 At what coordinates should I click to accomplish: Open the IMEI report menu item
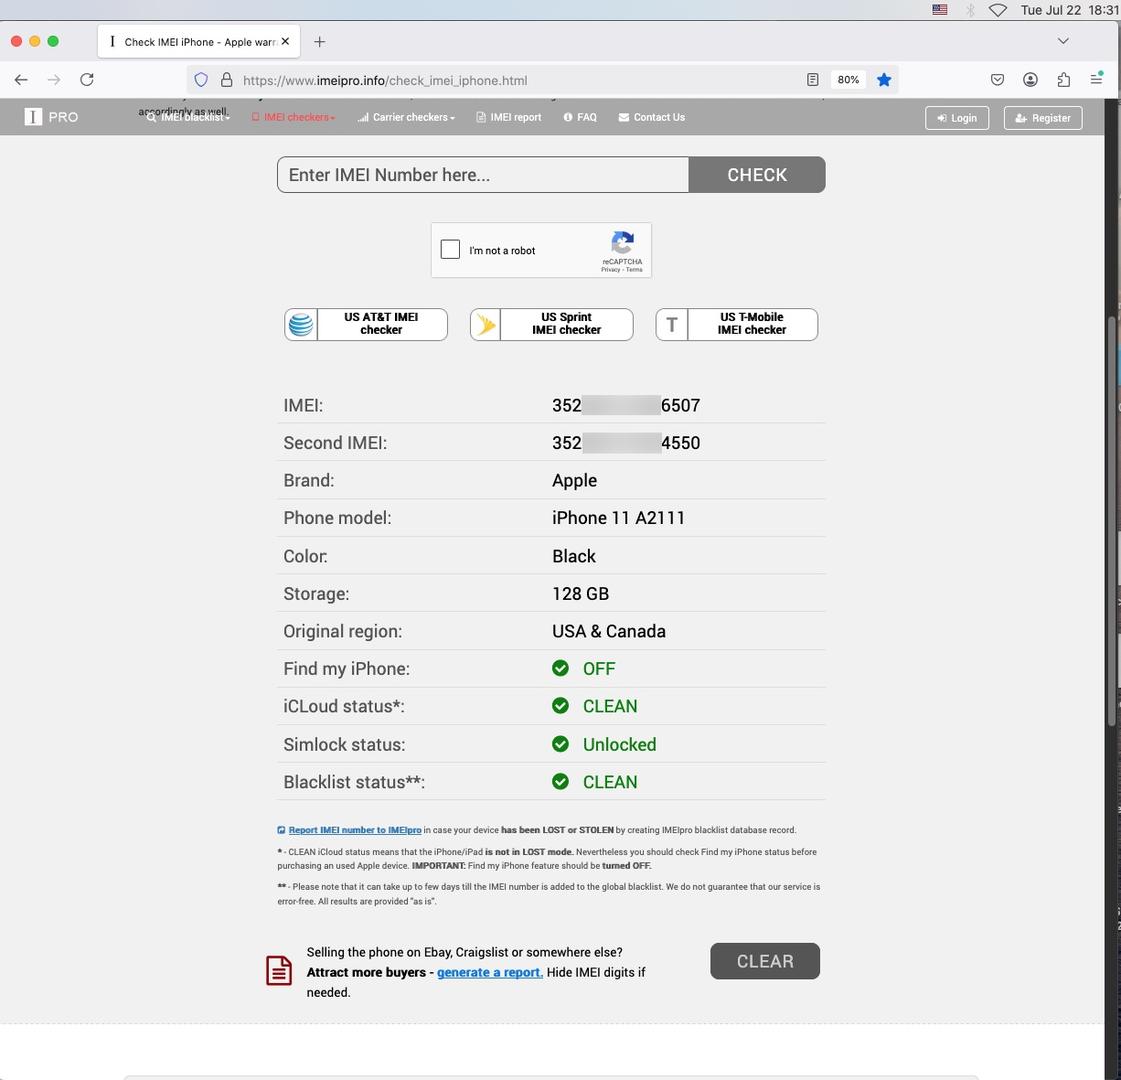(x=509, y=117)
